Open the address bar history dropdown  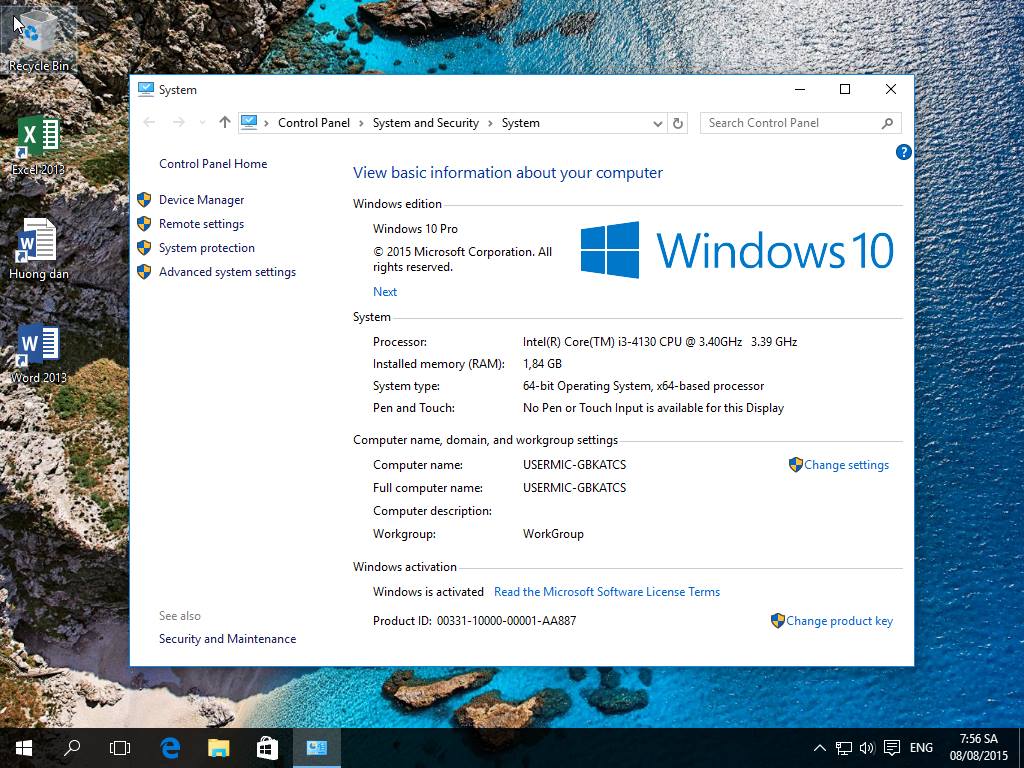pos(657,123)
